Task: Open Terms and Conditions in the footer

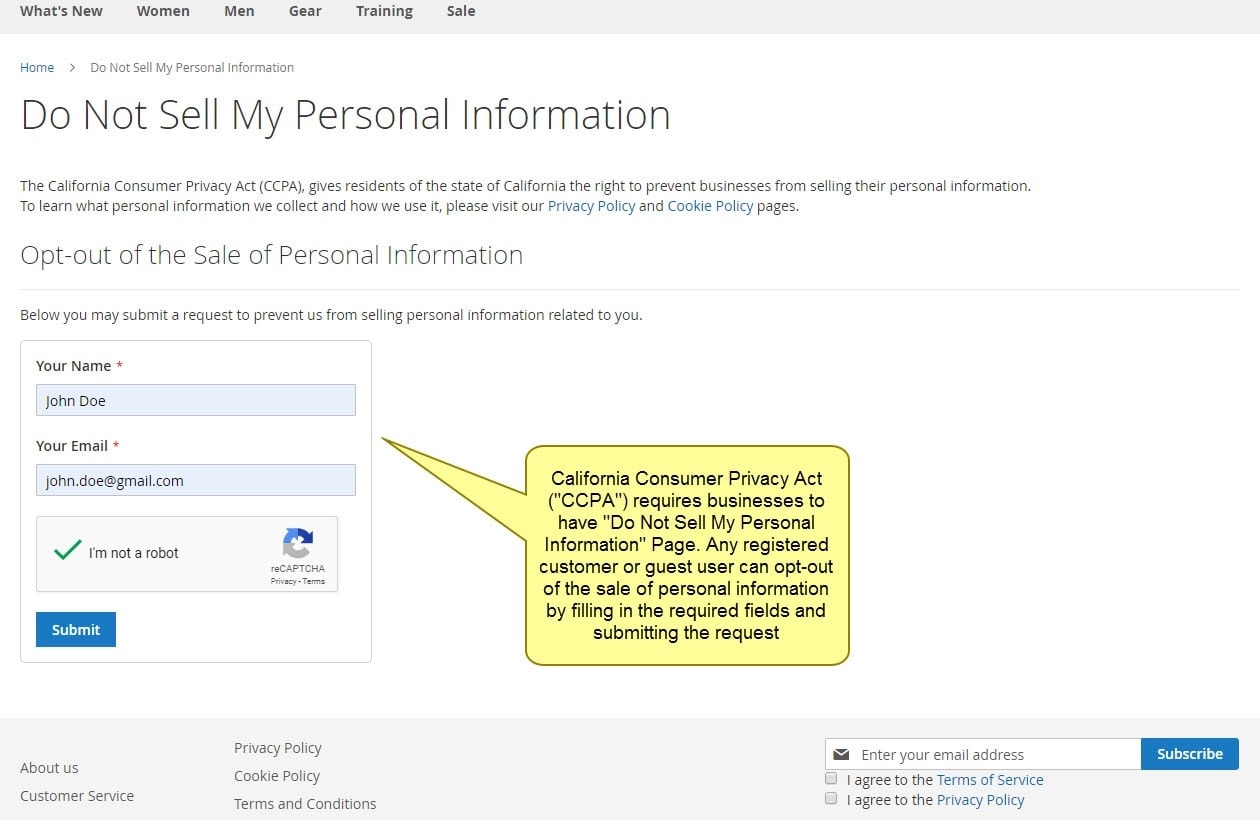Action: point(304,803)
